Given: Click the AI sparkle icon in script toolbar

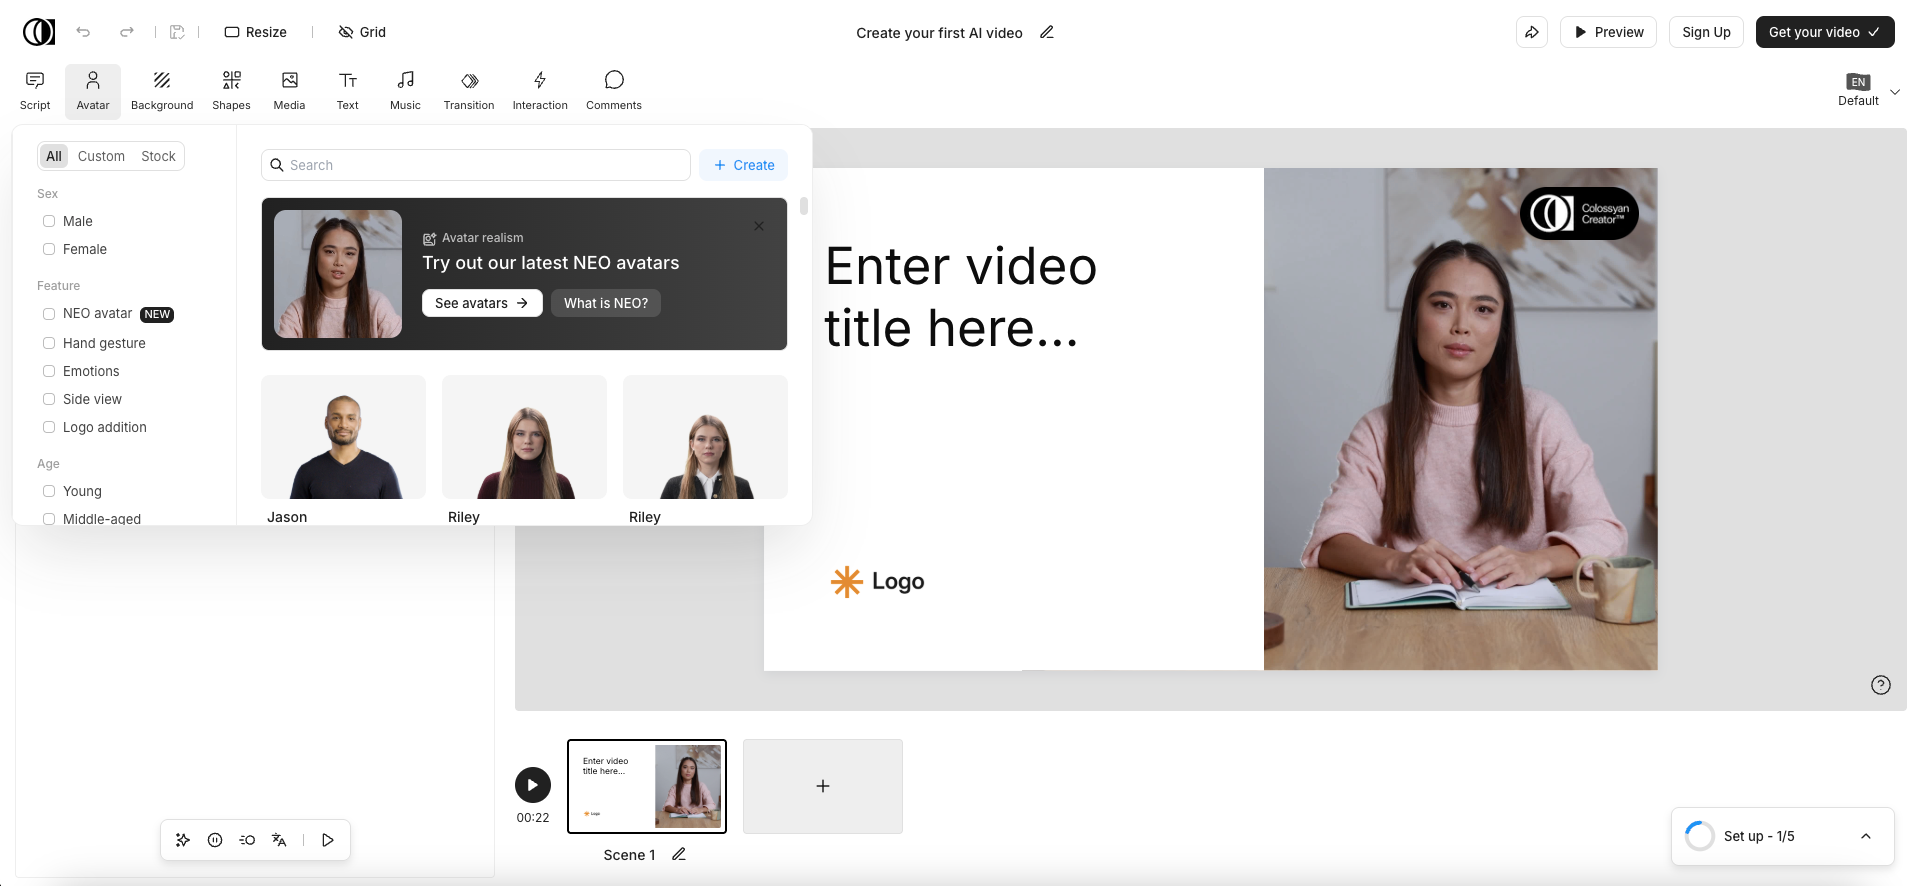Looking at the screenshot, I should pos(183,840).
